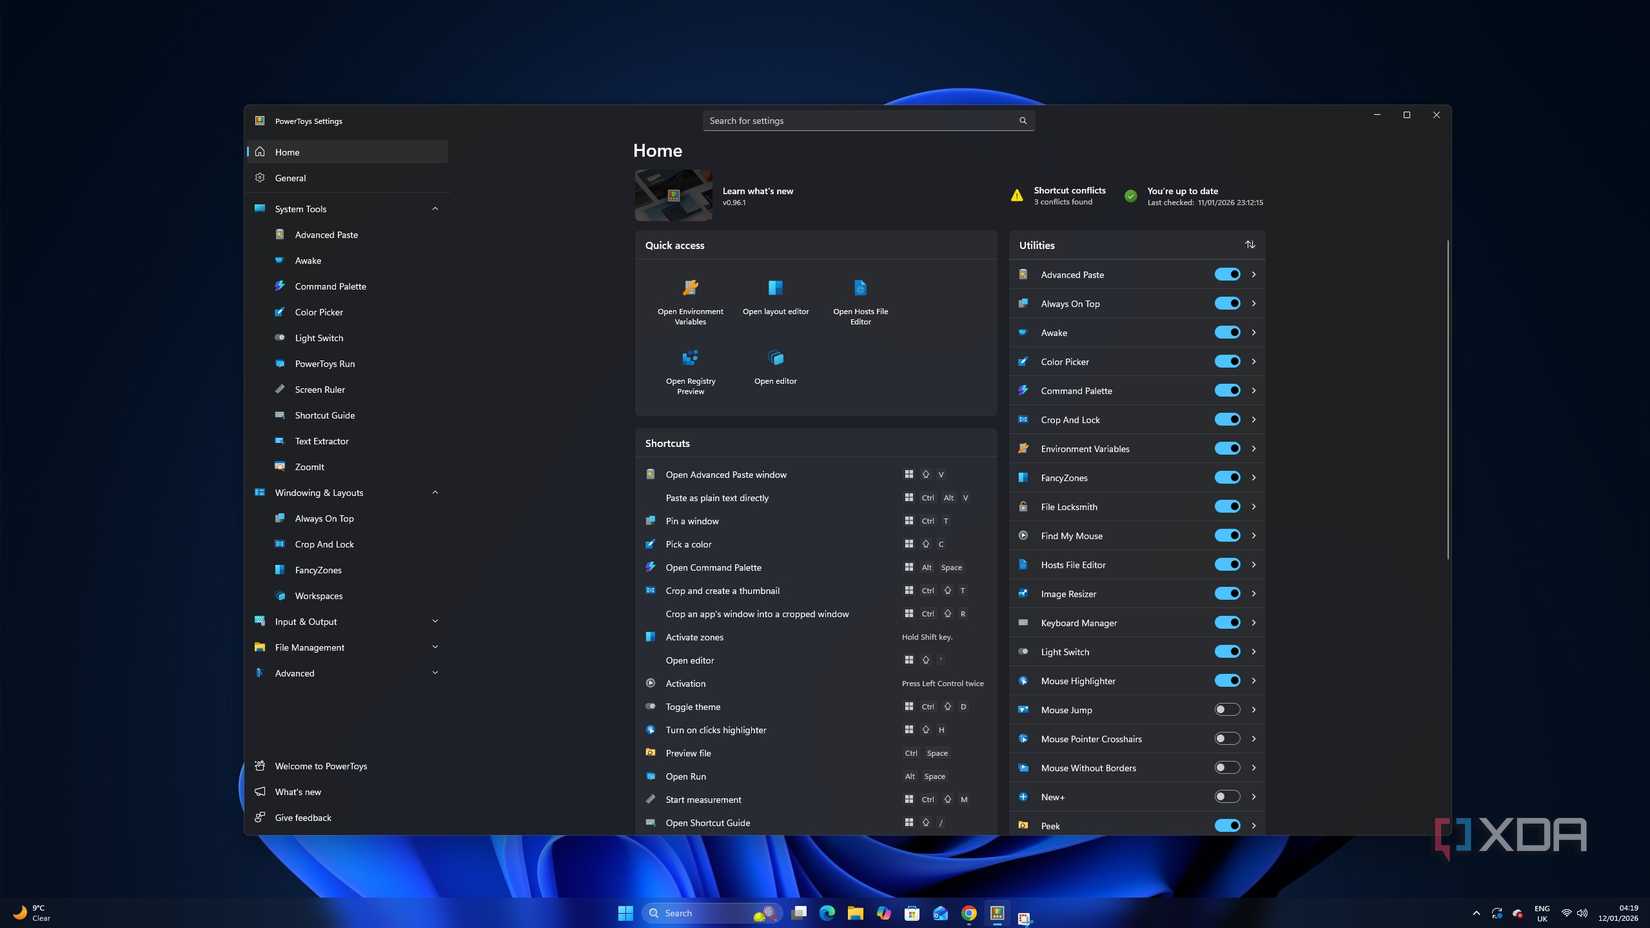The image size is (1650, 928).
Task: Open Google Chrome from the taskbar
Action: point(969,913)
